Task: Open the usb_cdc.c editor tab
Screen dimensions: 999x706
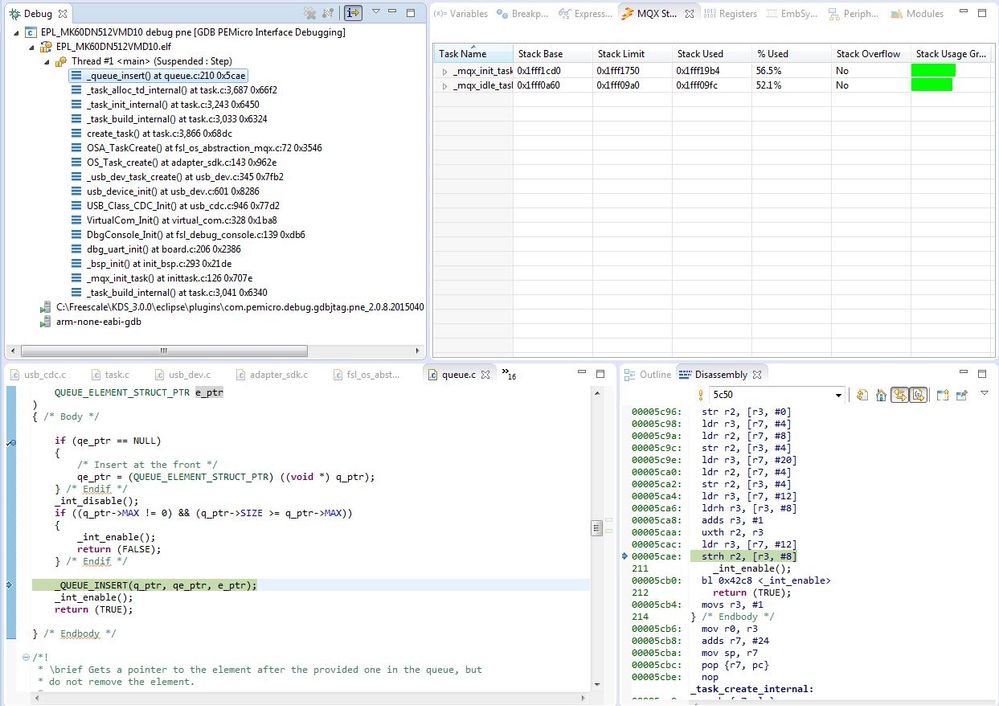Action: pyautogui.click(x=38, y=375)
